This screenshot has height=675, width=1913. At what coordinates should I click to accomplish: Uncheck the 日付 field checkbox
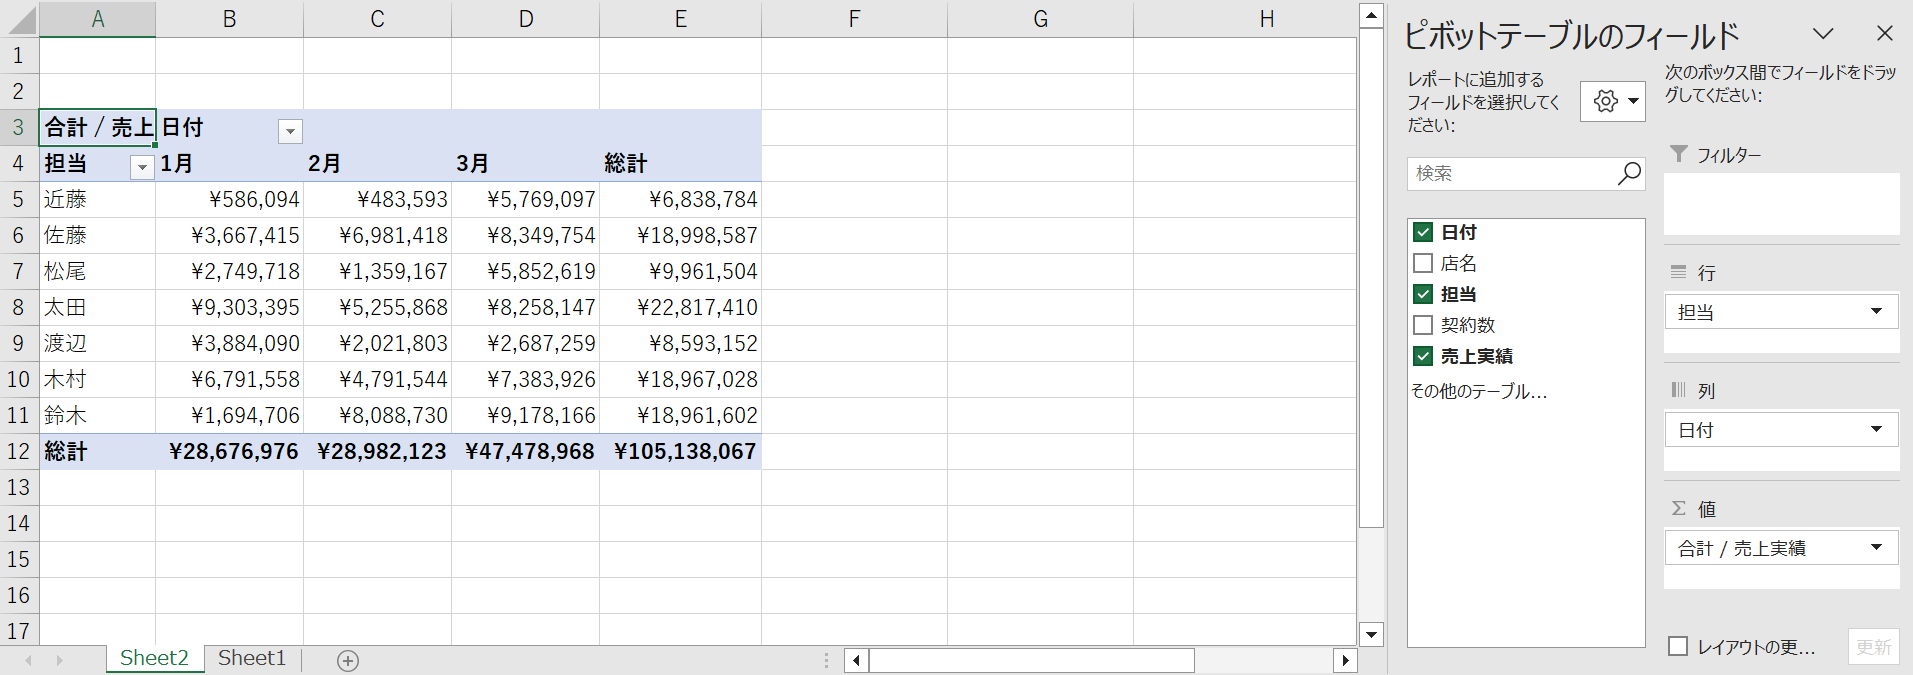(1423, 232)
